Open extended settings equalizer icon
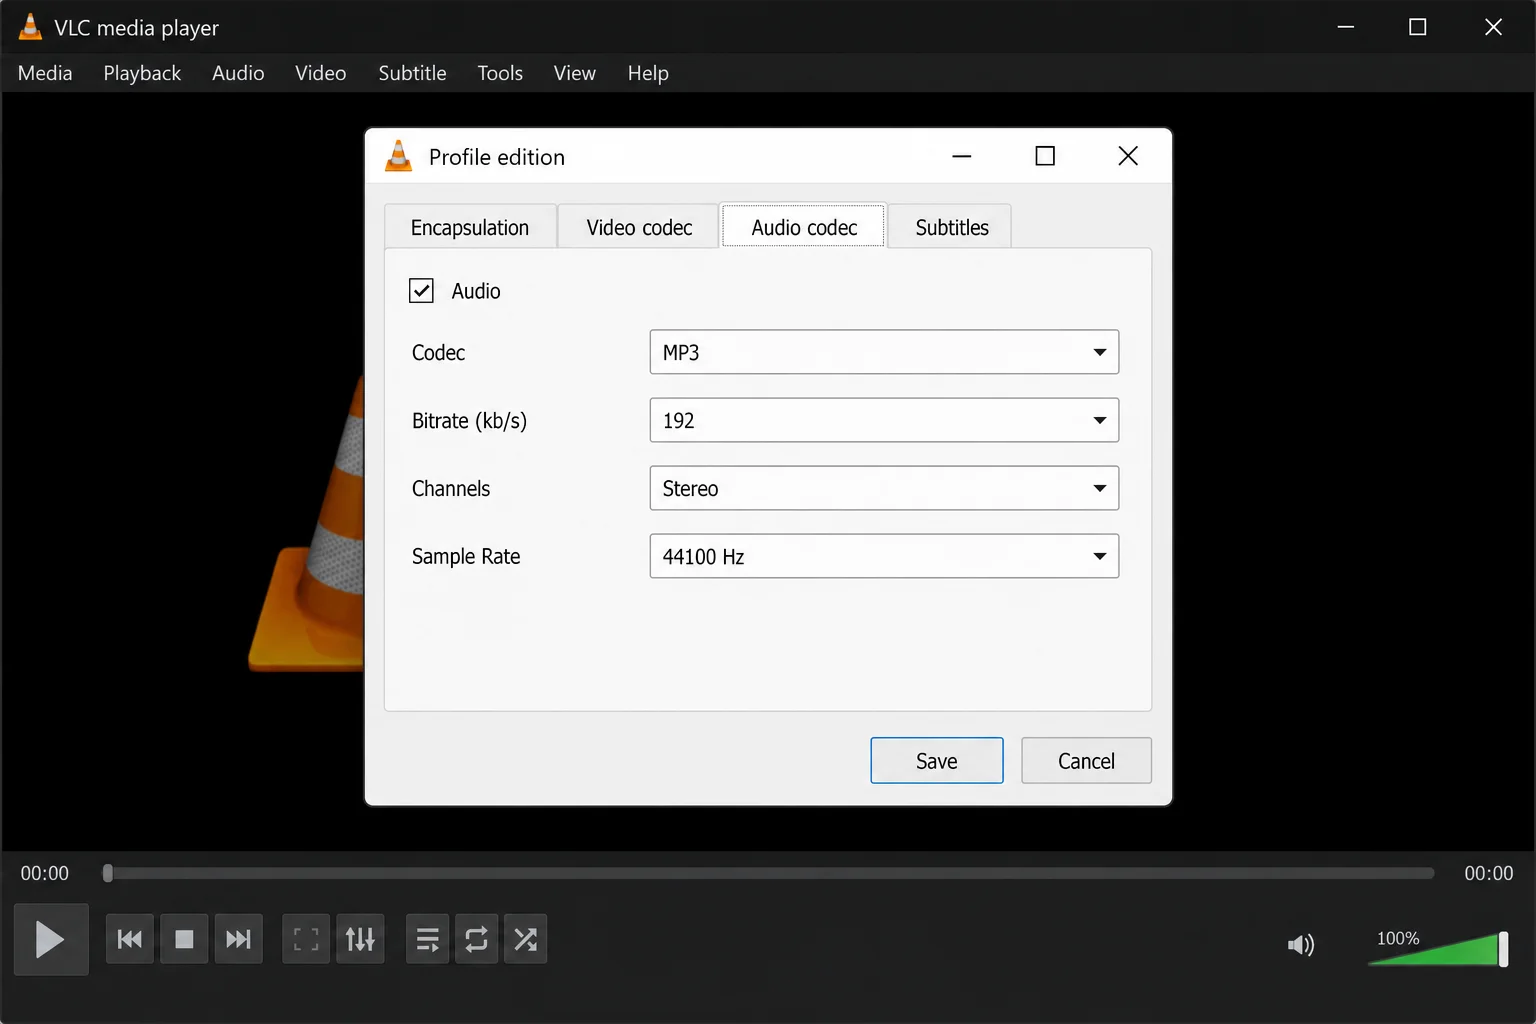This screenshot has width=1536, height=1024. coord(360,939)
